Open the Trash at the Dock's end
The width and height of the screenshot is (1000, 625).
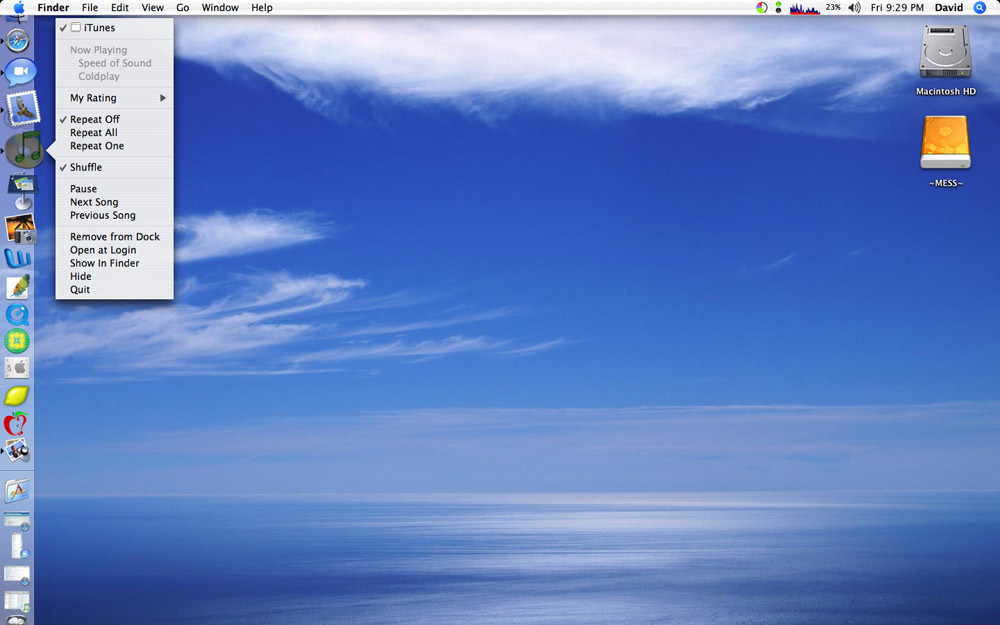17,620
